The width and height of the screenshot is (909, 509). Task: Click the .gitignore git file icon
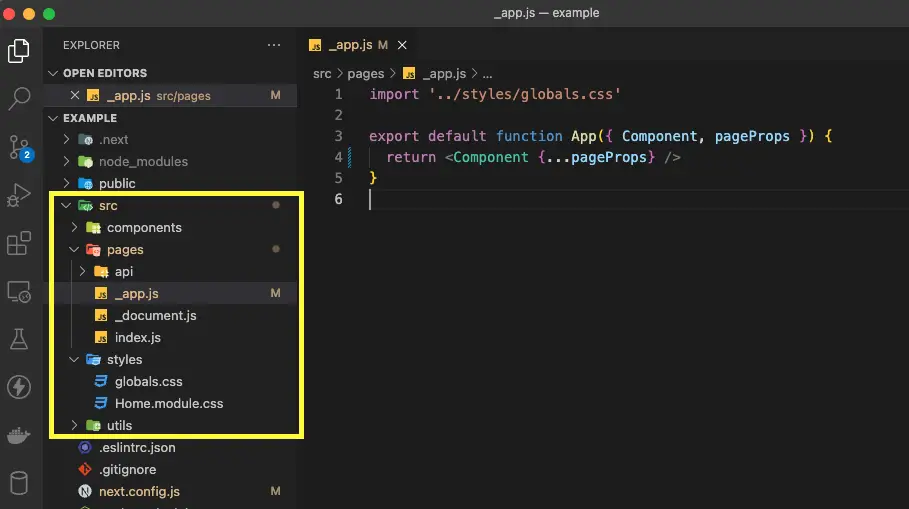tap(85, 470)
